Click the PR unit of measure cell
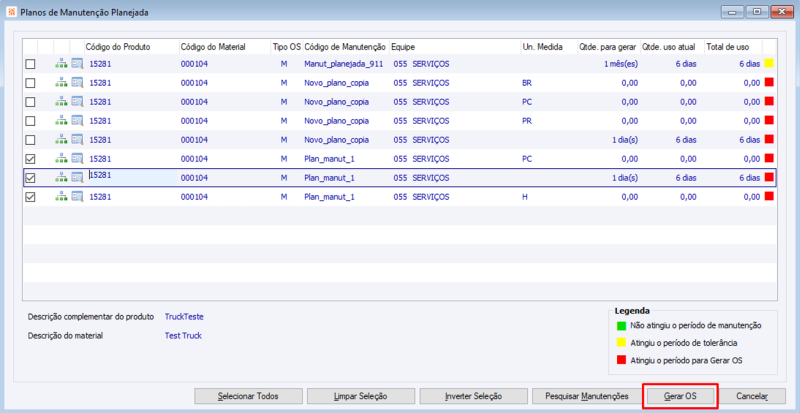This screenshot has height=413, width=800. pyautogui.click(x=527, y=120)
